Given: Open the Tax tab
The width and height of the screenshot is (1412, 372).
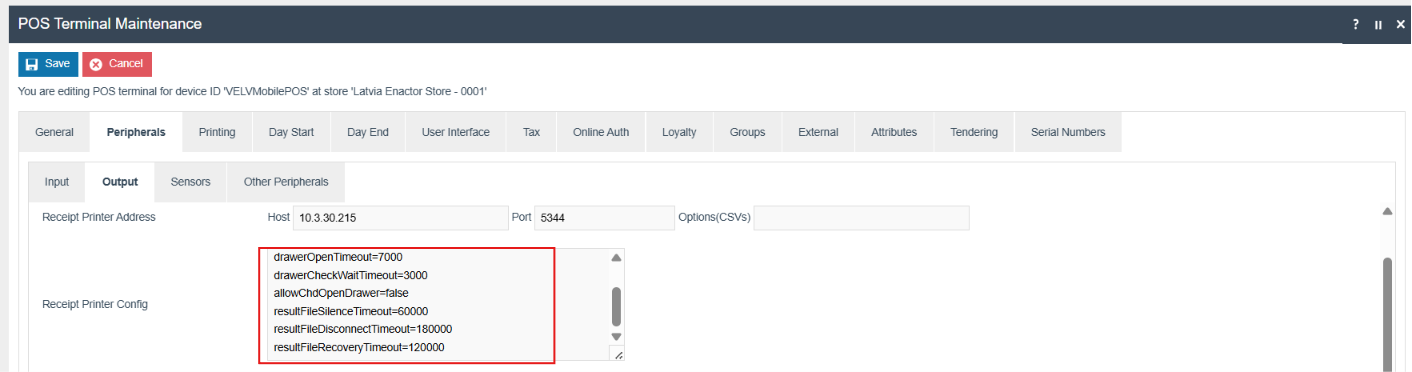Looking at the screenshot, I should 531,132.
